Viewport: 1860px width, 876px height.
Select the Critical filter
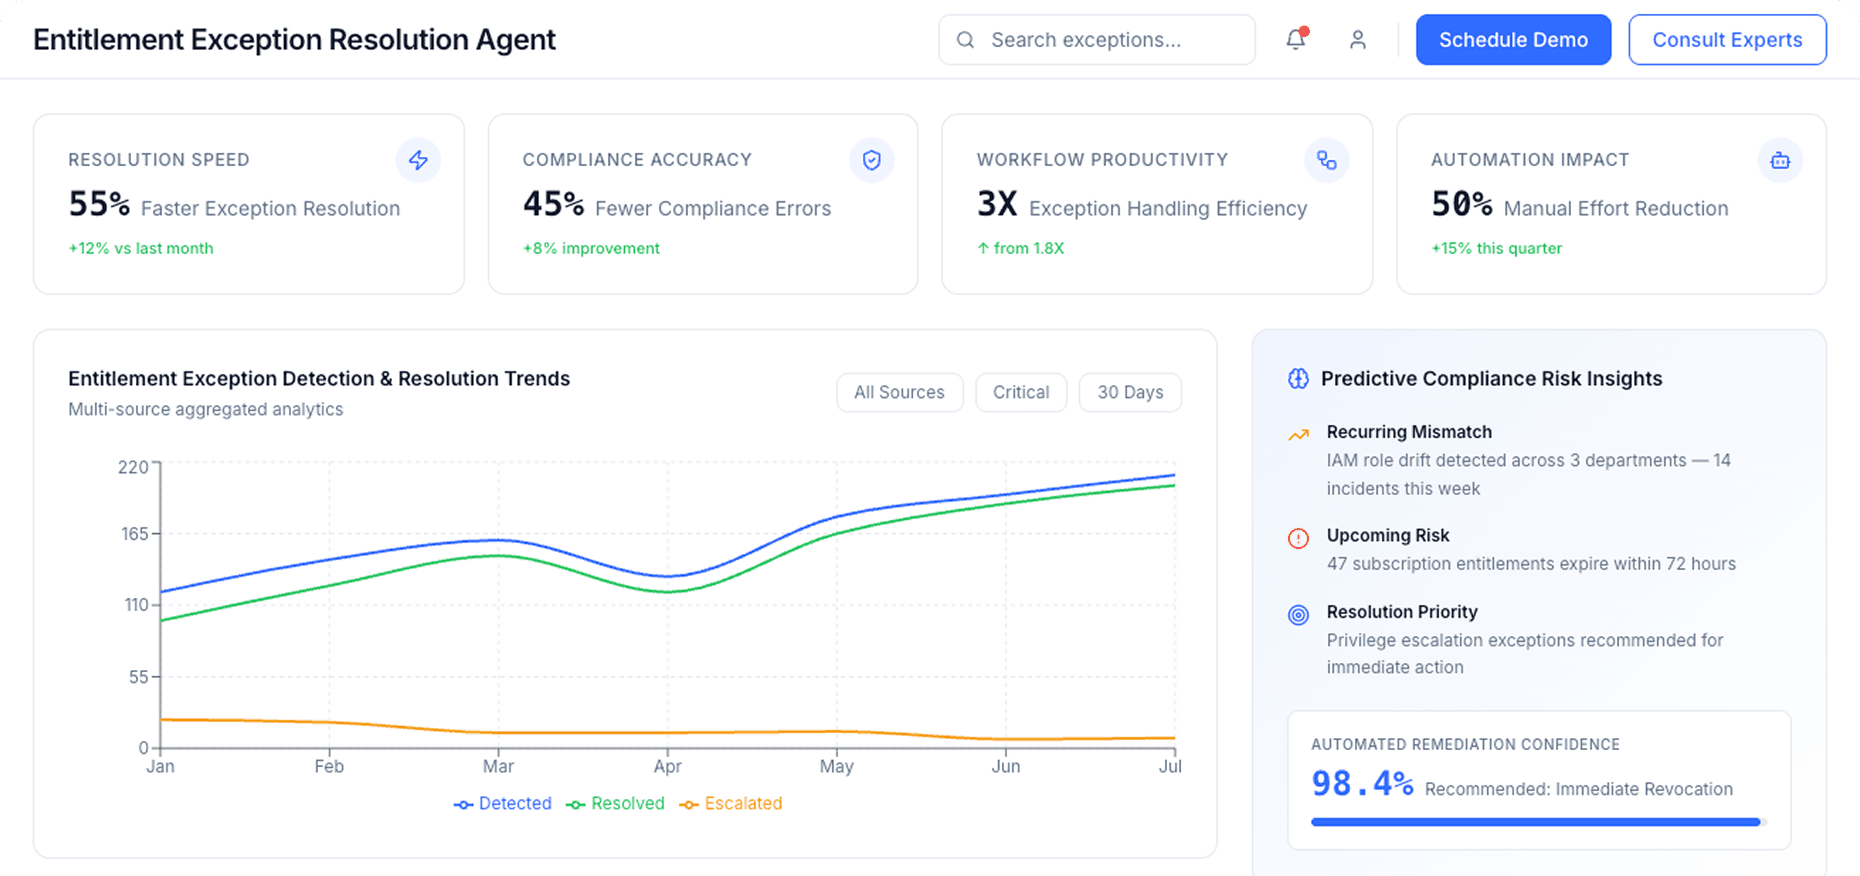[1021, 392]
